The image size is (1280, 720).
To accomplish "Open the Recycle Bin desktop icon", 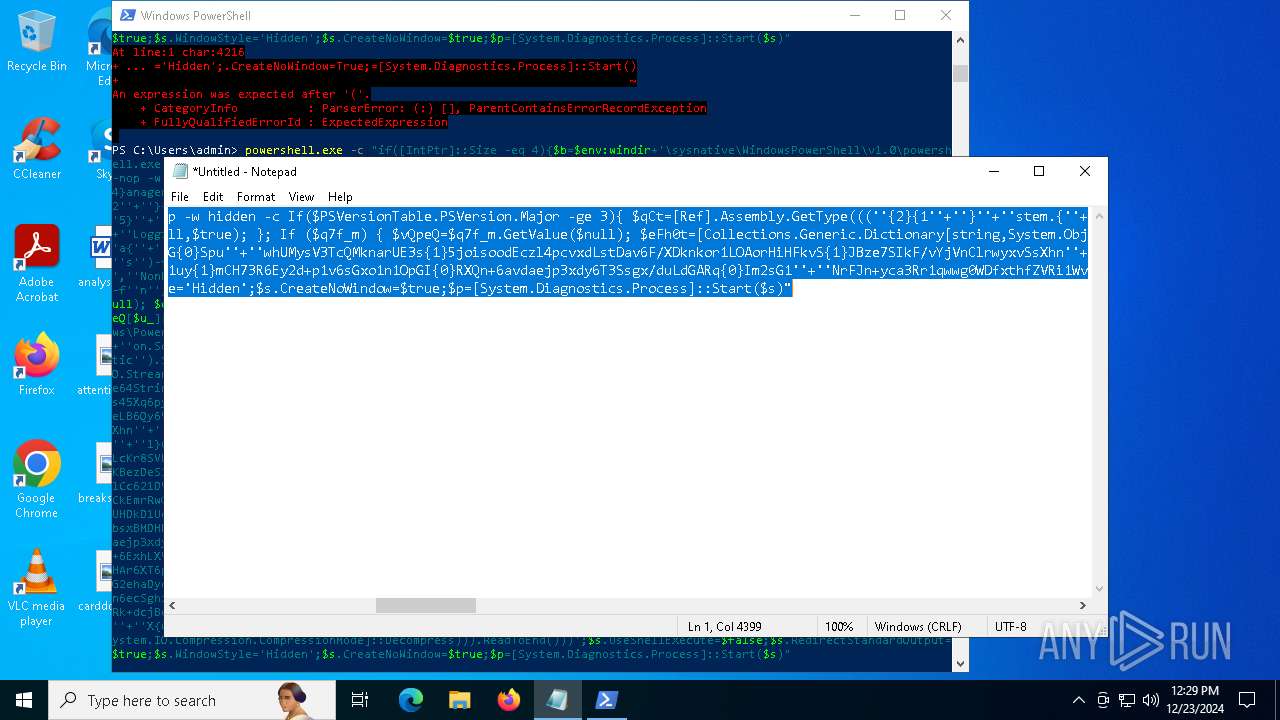I will click(x=37, y=42).
